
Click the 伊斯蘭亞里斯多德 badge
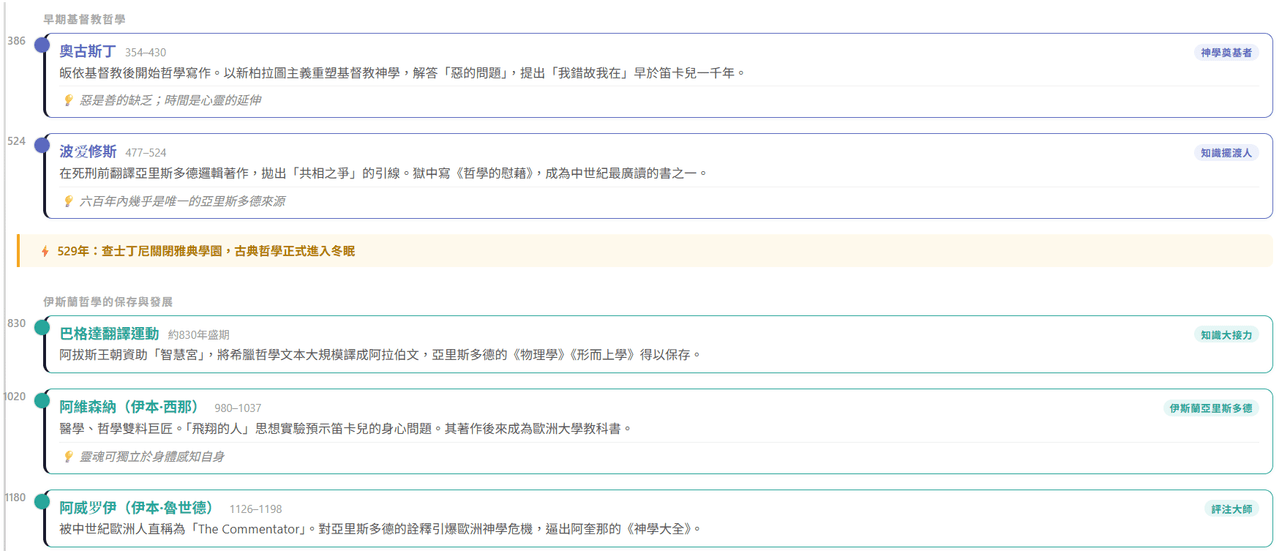[x=1211, y=408]
